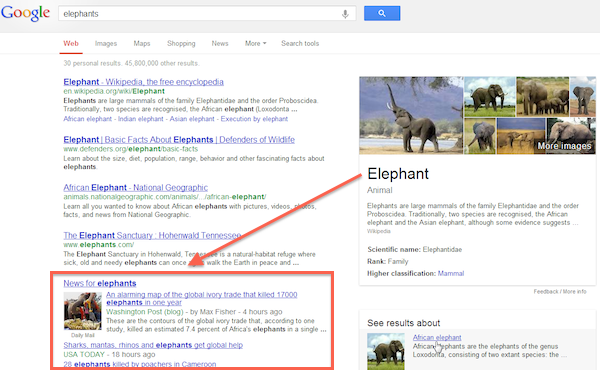Switch to the Maps tab
The width and height of the screenshot is (600, 370).
[142, 44]
